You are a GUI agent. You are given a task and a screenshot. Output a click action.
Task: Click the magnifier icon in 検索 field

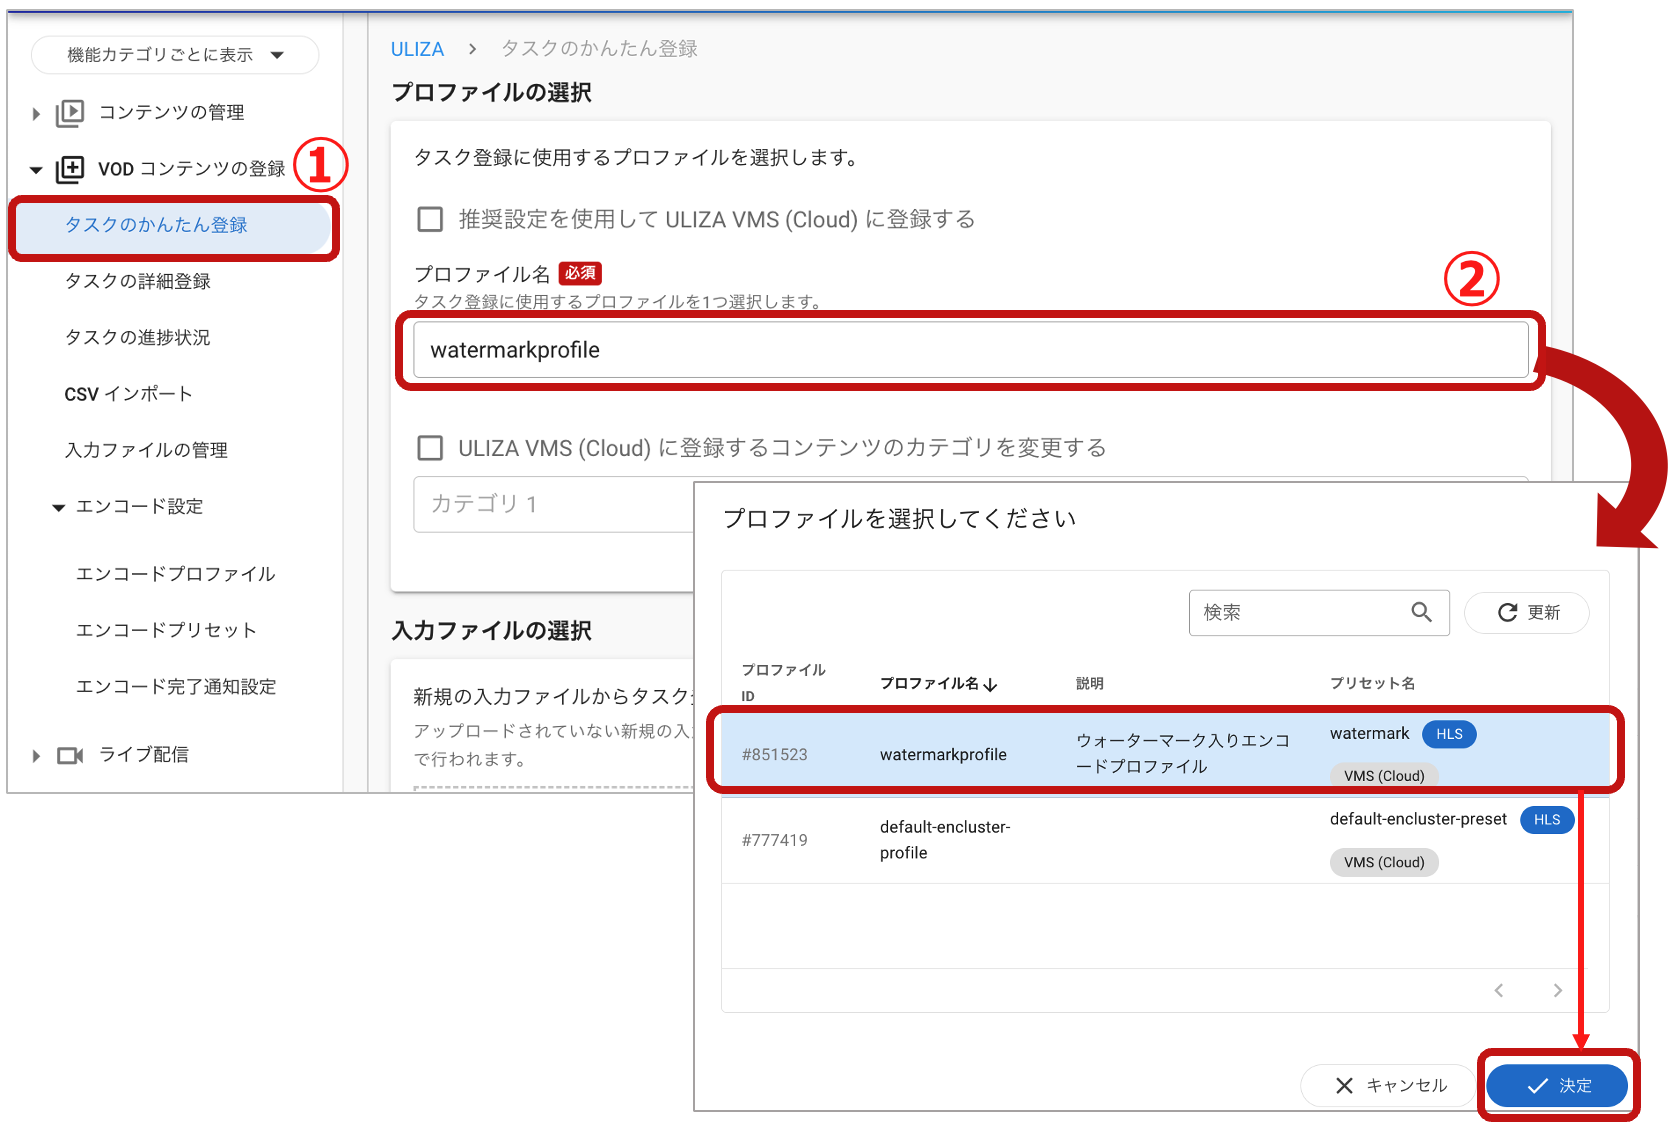pos(1421,612)
